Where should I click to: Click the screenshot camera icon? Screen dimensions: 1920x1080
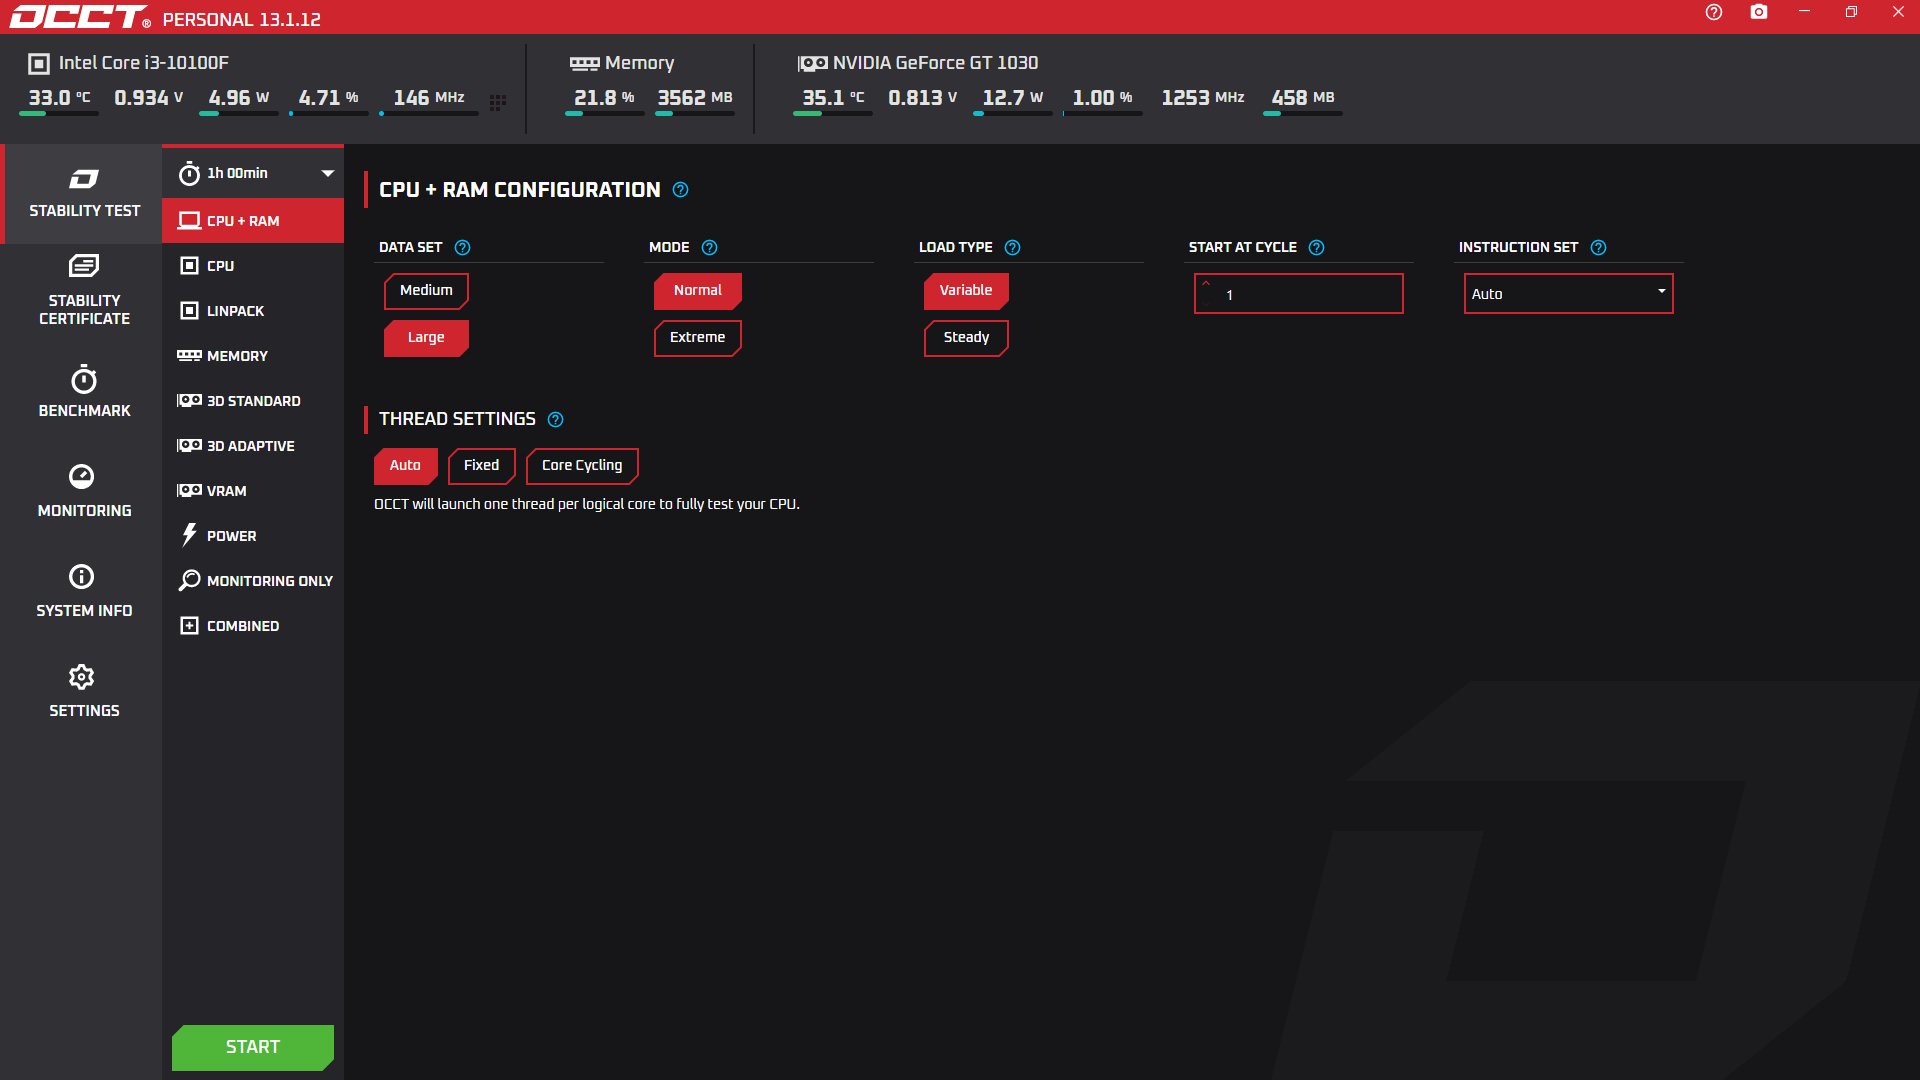tap(1759, 12)
